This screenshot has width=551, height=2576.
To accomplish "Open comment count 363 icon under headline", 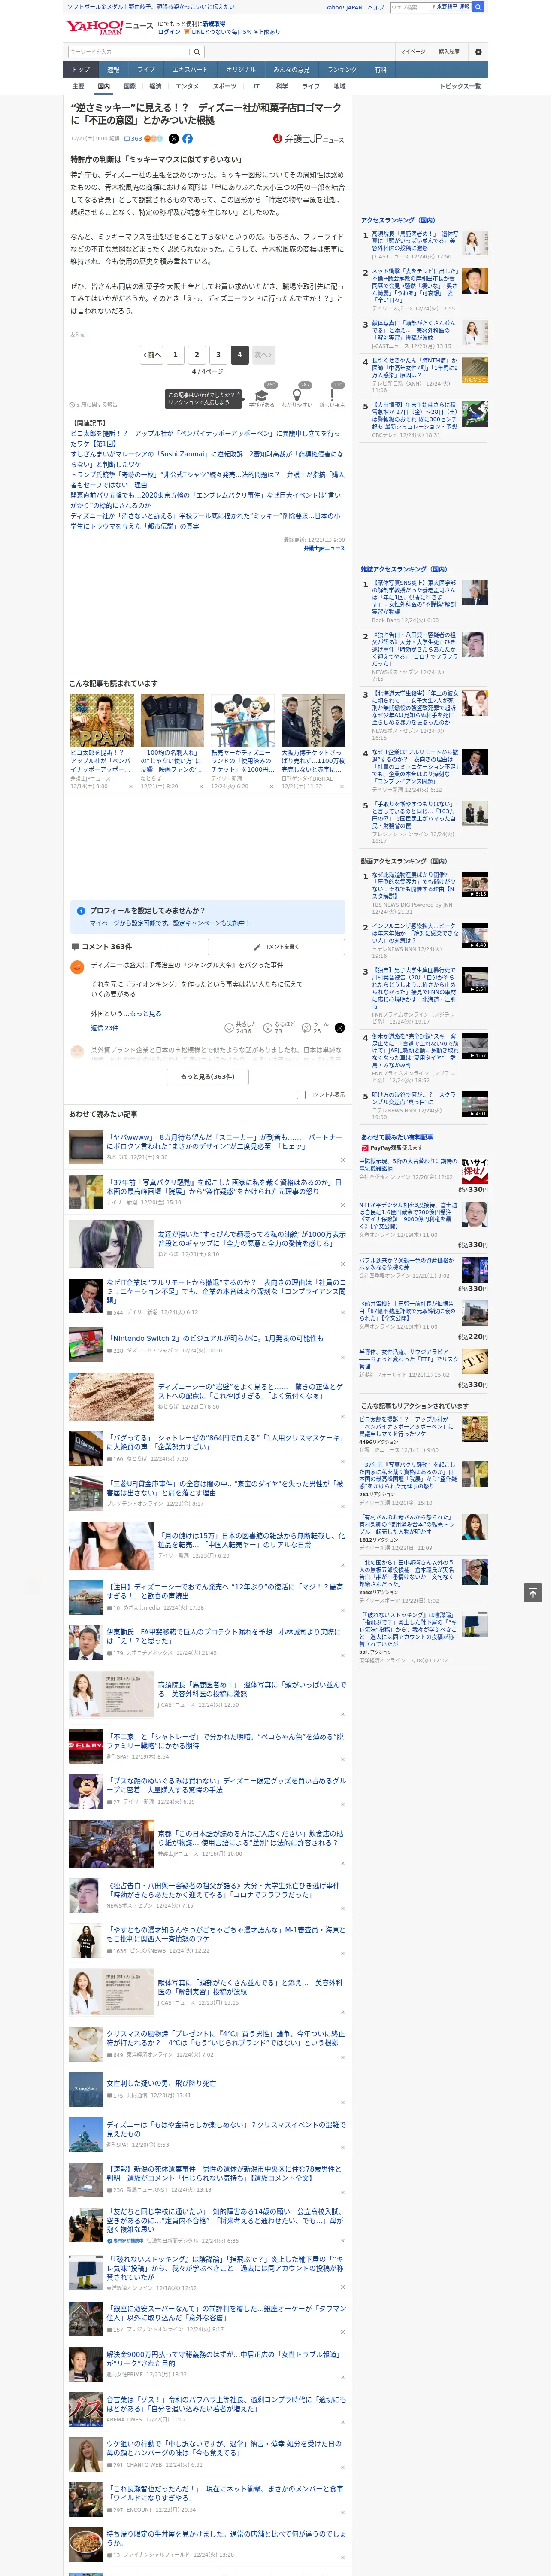I will tap(132, 139).
